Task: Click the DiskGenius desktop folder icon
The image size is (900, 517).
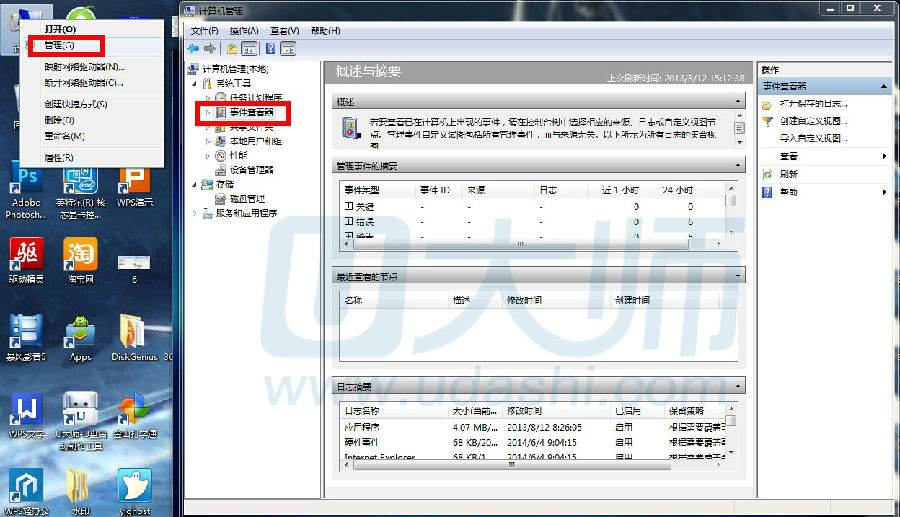Action: tap(134, 338)
